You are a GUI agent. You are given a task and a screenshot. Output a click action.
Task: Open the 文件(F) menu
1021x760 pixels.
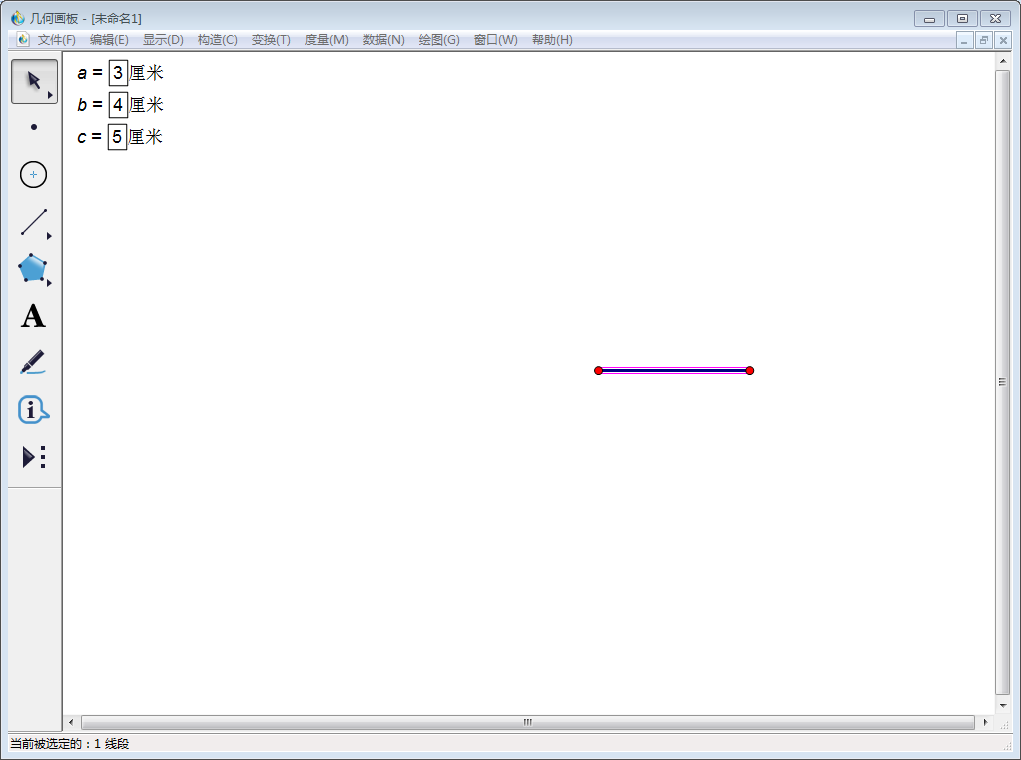[57, 40]
